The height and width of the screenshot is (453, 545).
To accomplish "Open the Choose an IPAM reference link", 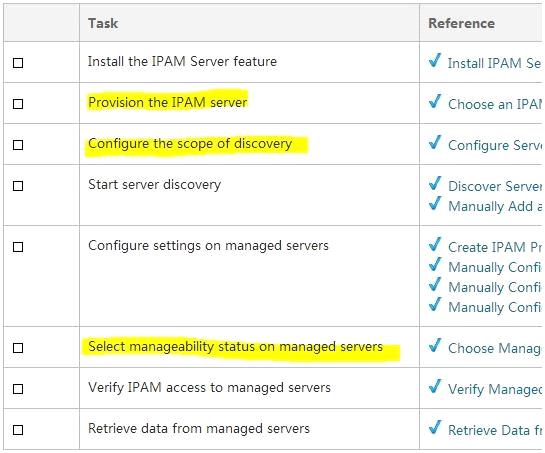I will pyautogui.click(x=495, y=104).
